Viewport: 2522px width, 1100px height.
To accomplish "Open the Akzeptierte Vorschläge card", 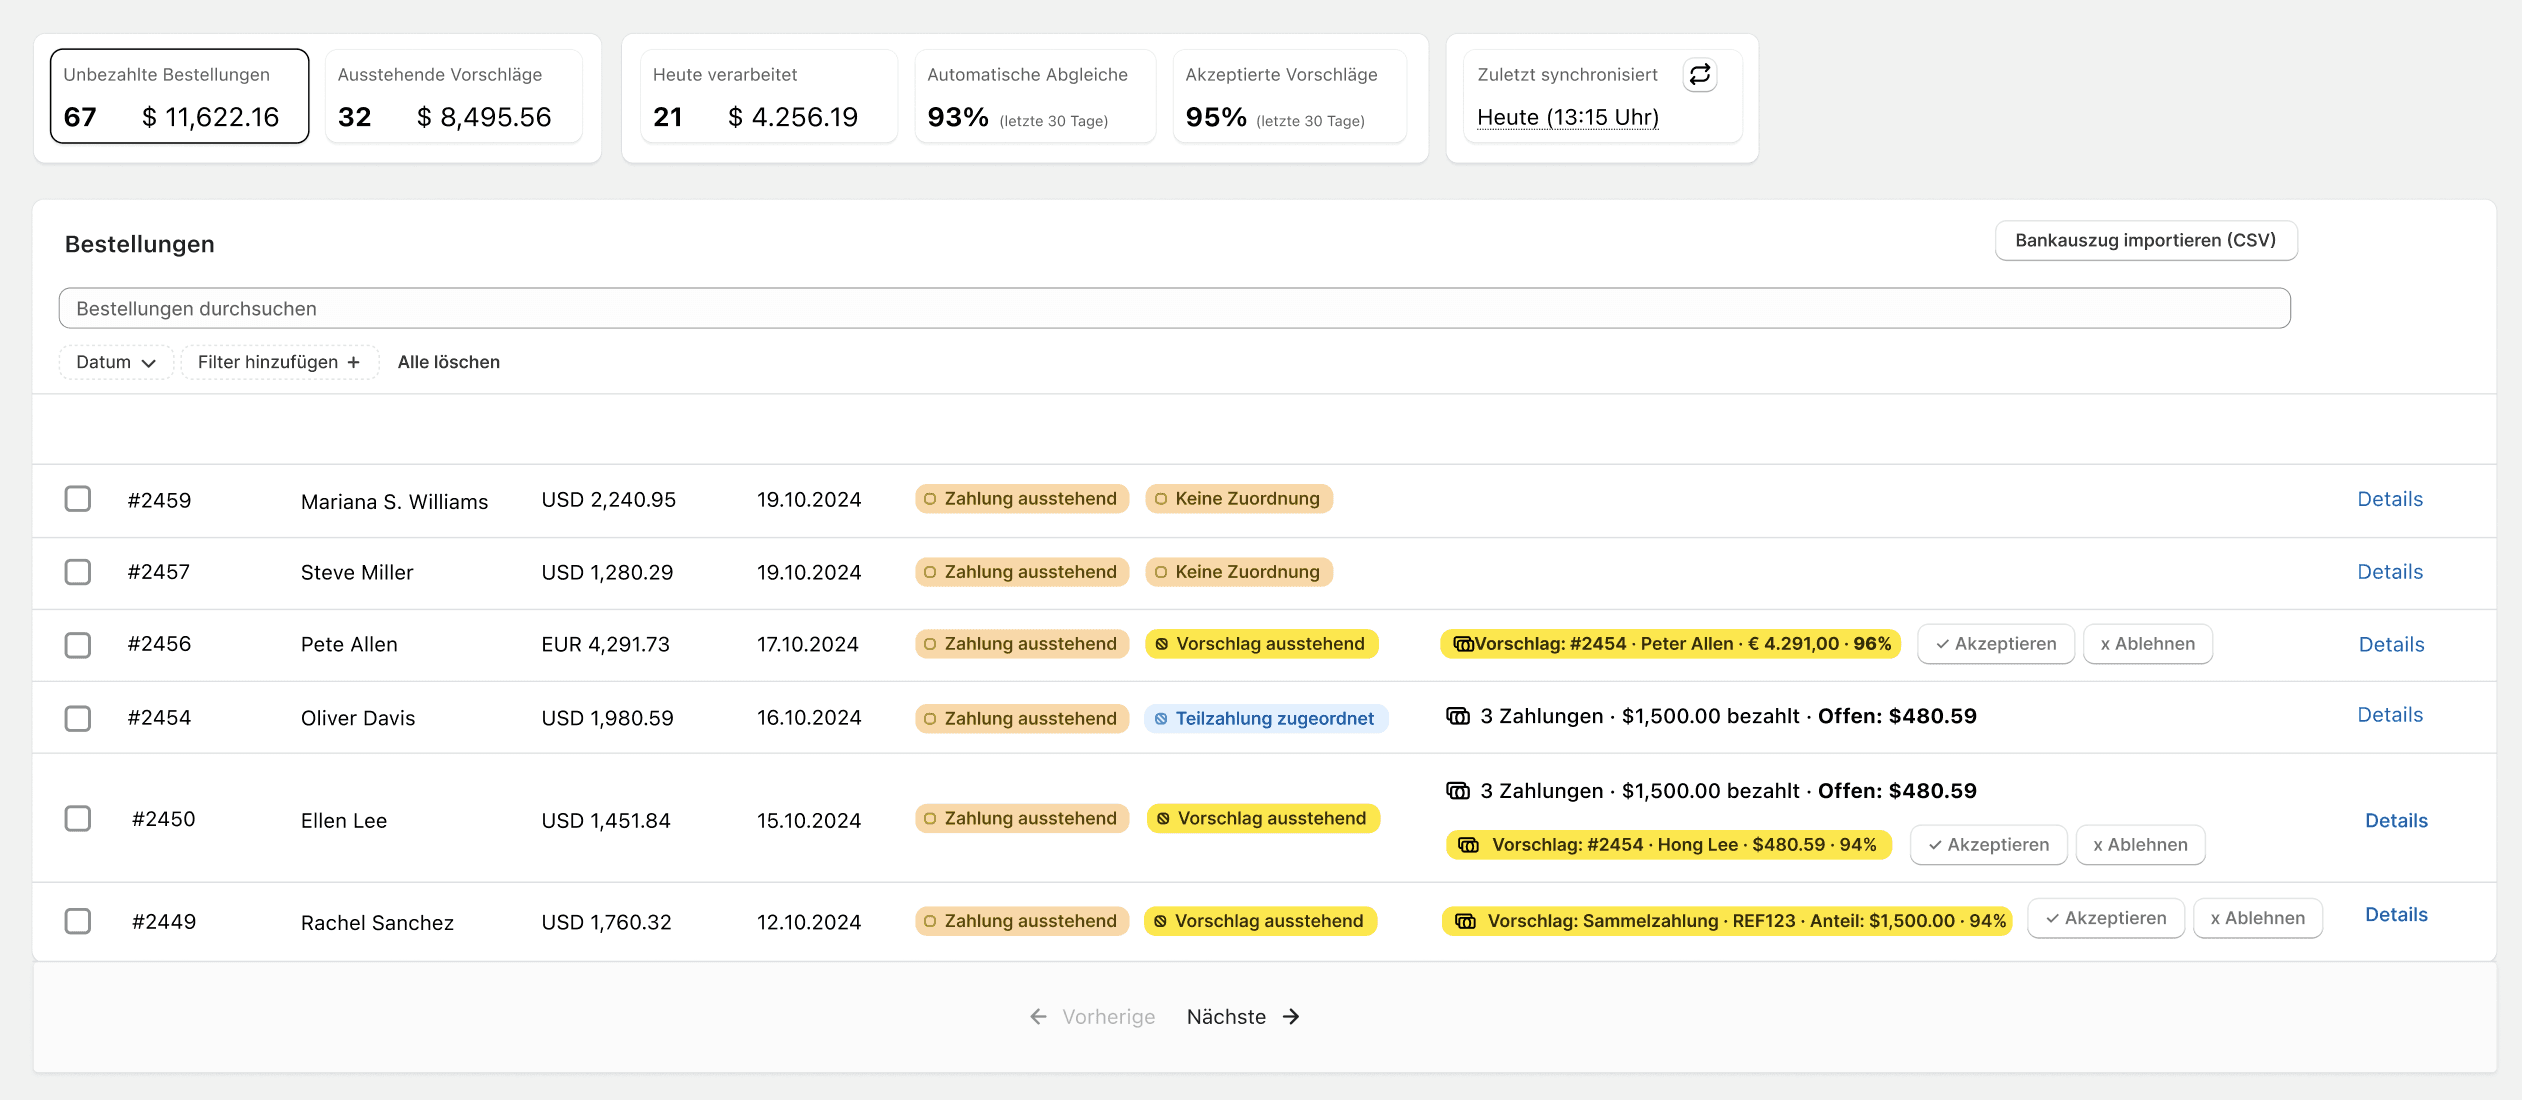I will coord(1290,96).
